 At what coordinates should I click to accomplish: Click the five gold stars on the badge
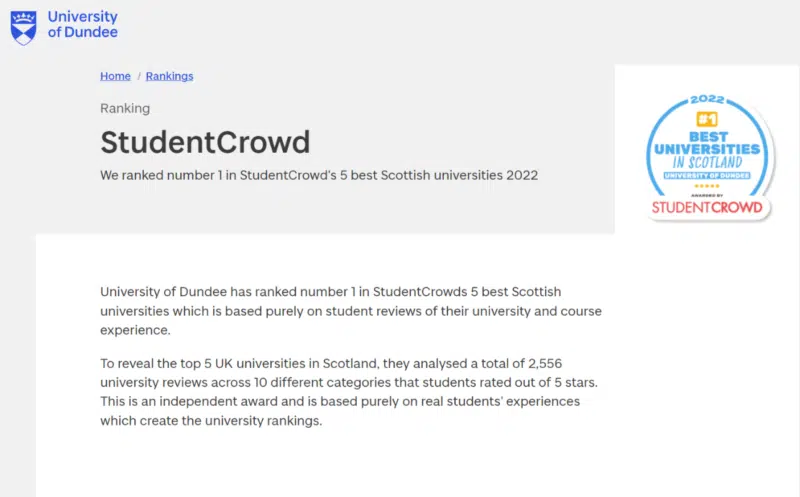pyautogui.click(x=707, y=185)
